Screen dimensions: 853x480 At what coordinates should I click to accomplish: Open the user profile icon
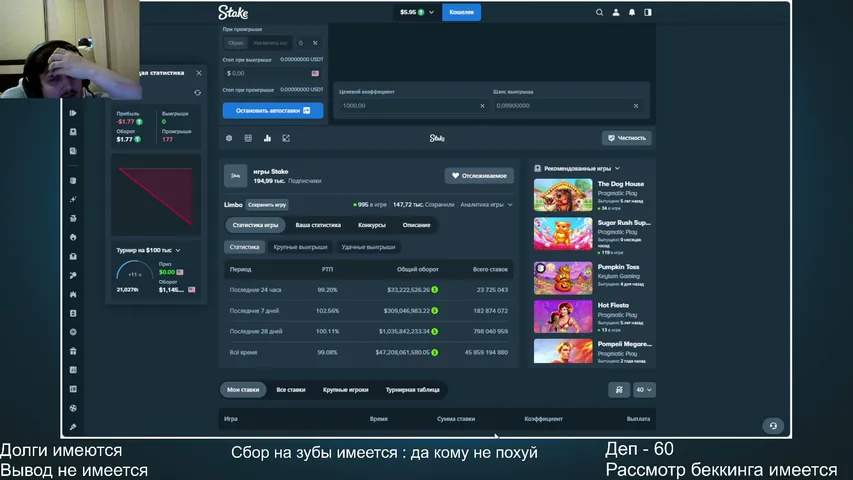point(616,12)
